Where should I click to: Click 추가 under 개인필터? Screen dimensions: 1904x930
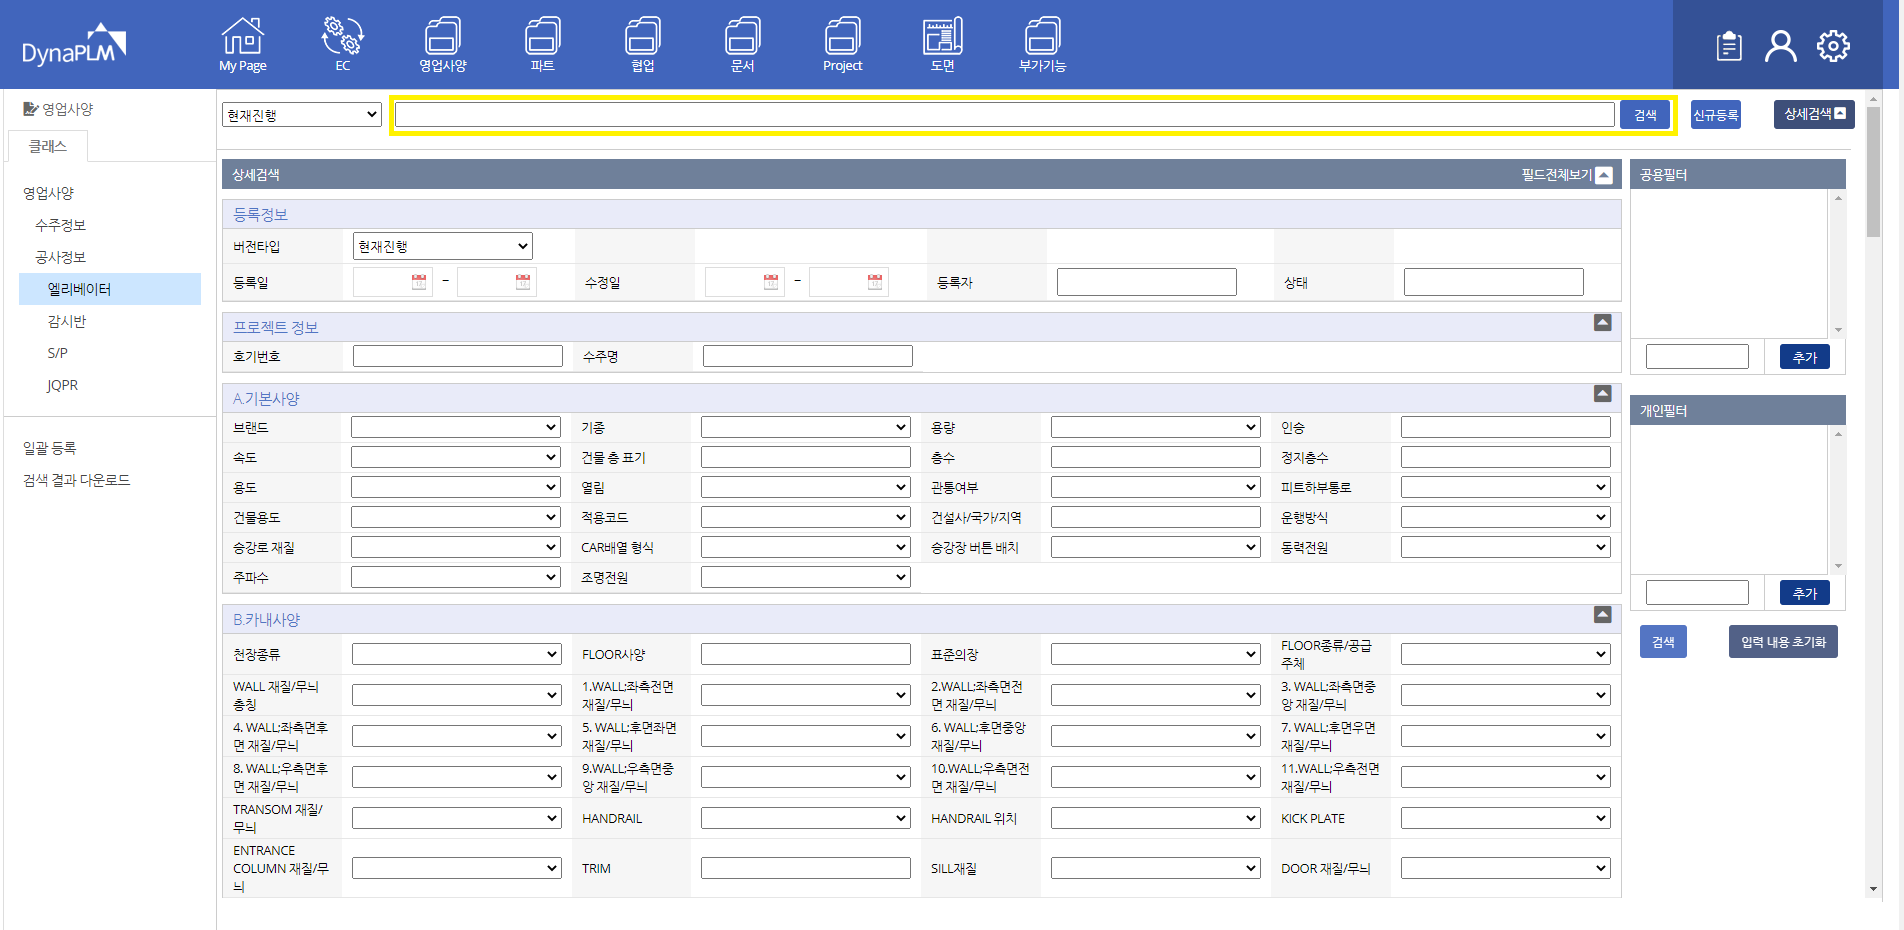click(x=1805, y=593)
